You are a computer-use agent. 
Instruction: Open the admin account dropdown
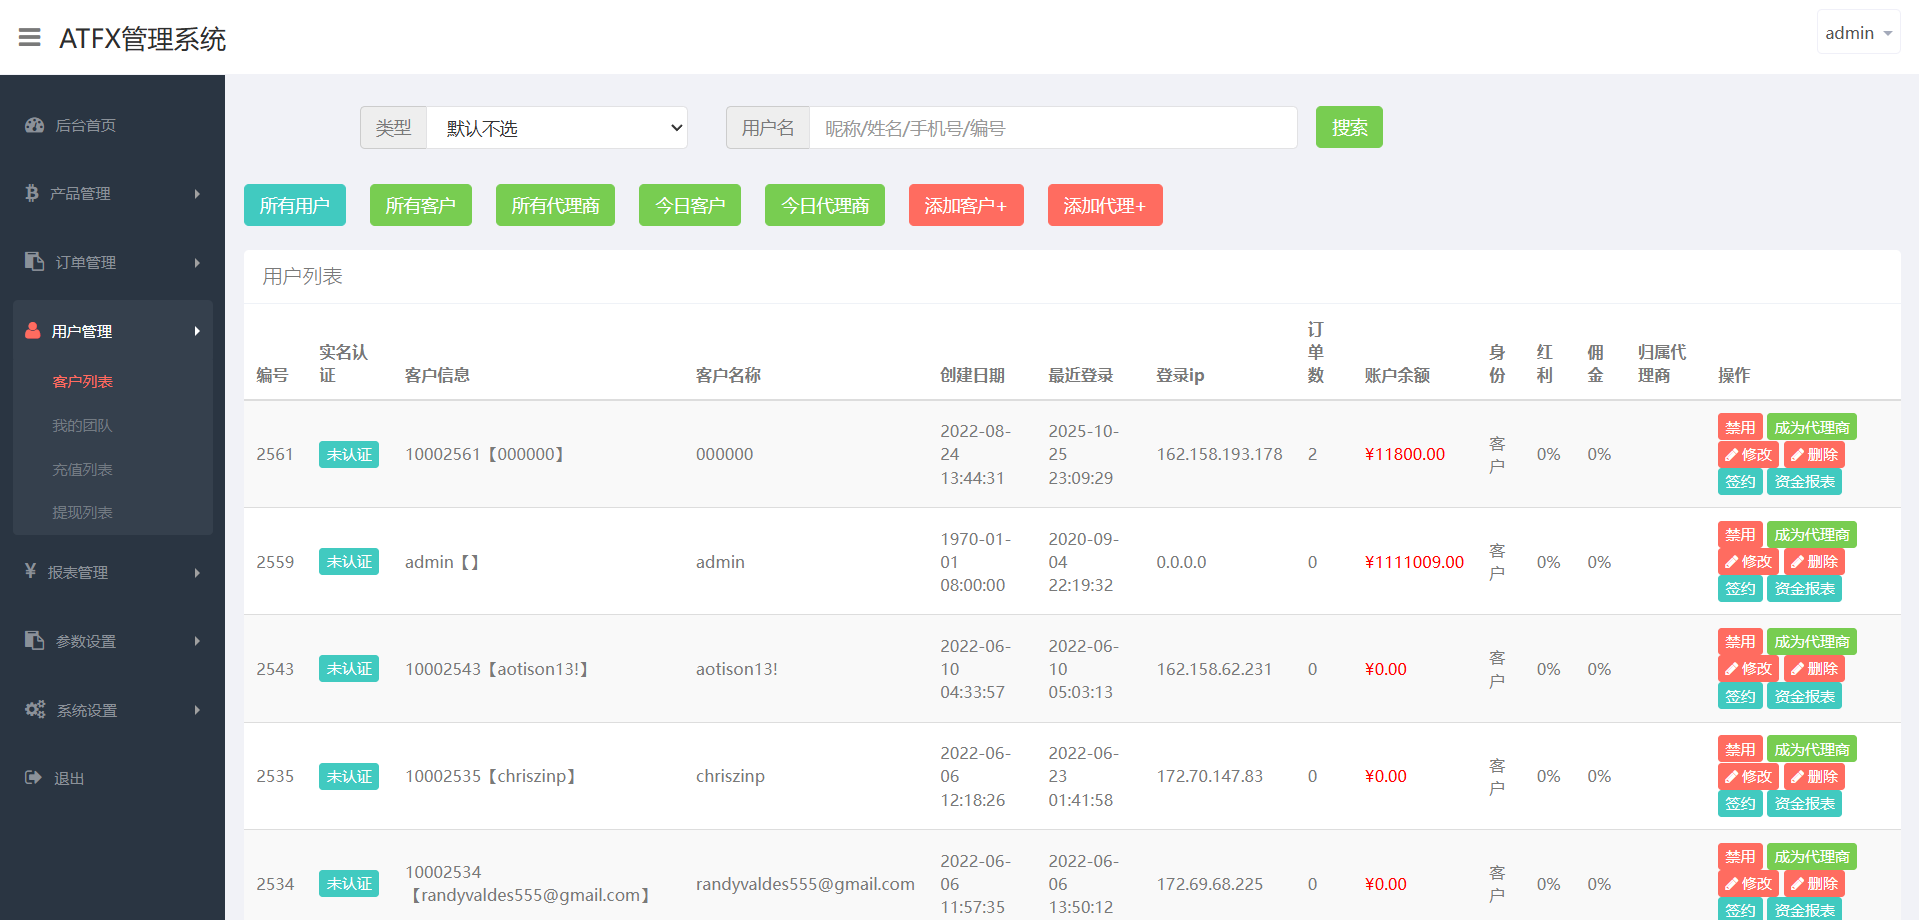pyautogui.click(x=1857, y=33)
